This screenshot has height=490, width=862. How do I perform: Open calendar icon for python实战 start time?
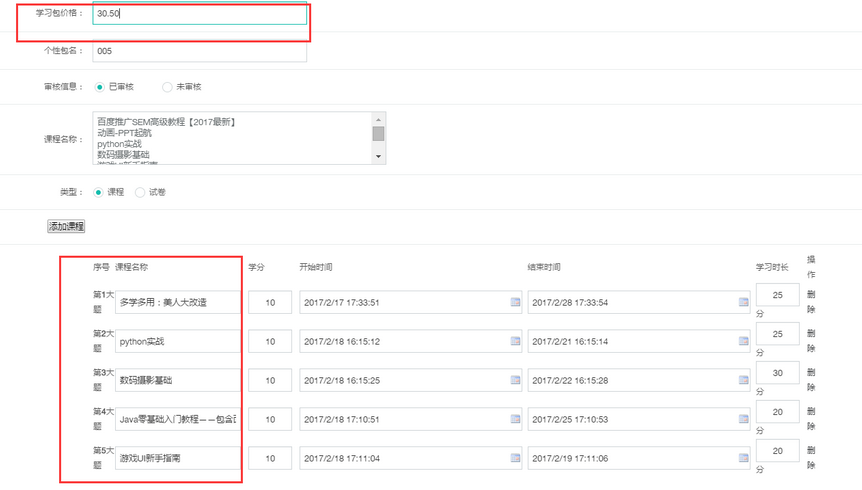(x=515, y=341)
